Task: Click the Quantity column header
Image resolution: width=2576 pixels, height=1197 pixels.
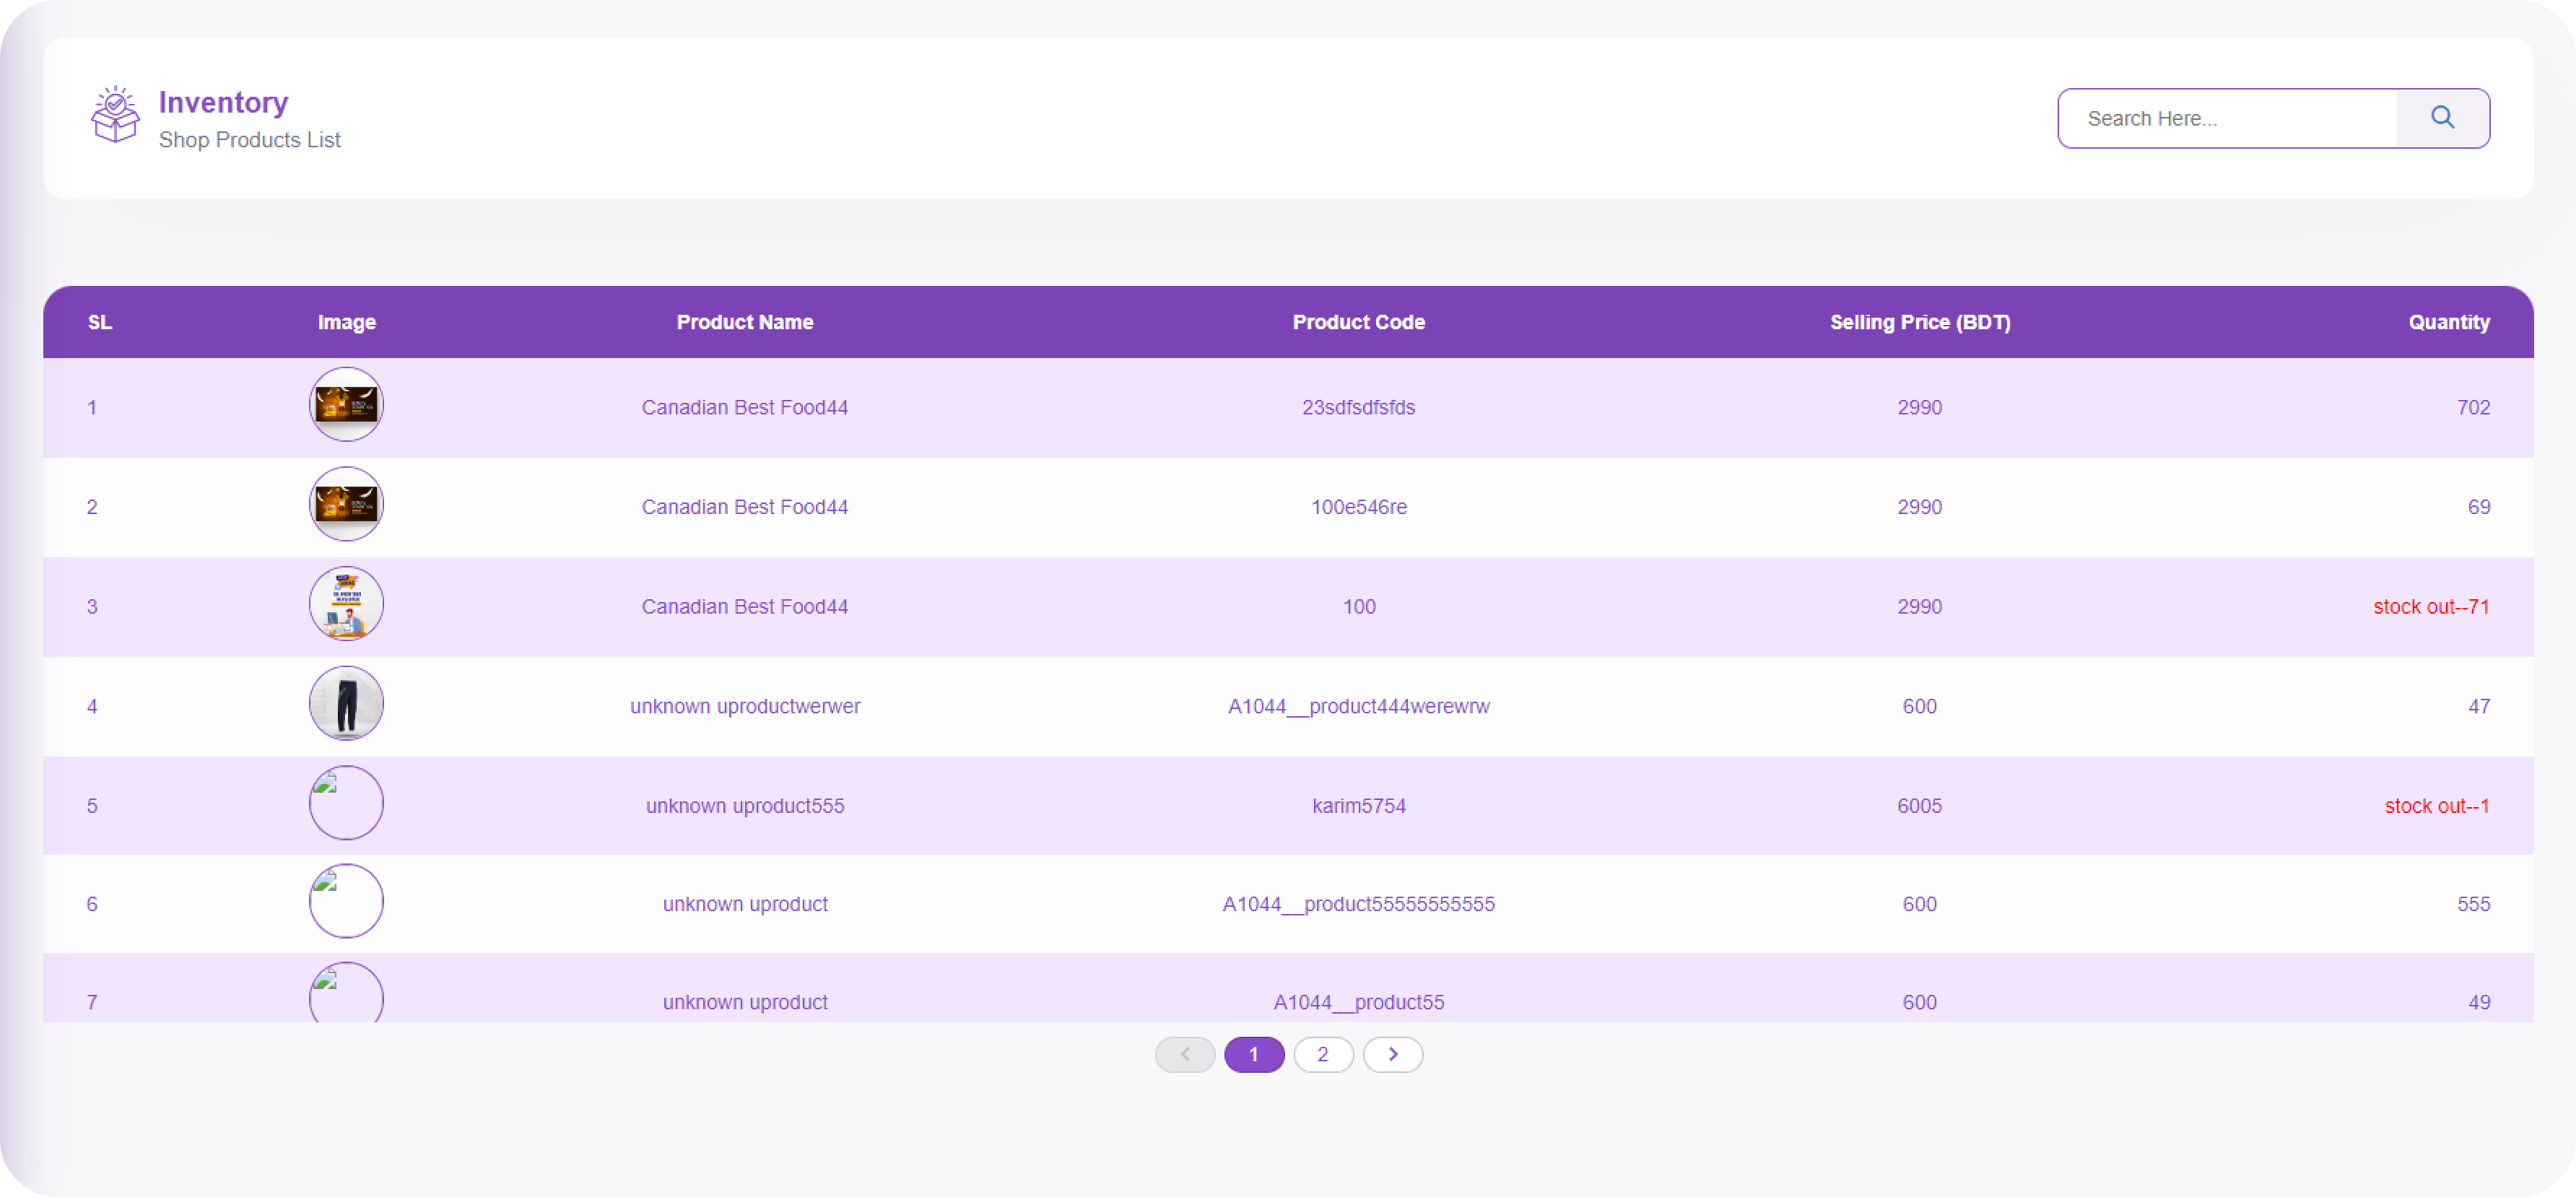Action: pos(2448,322)
